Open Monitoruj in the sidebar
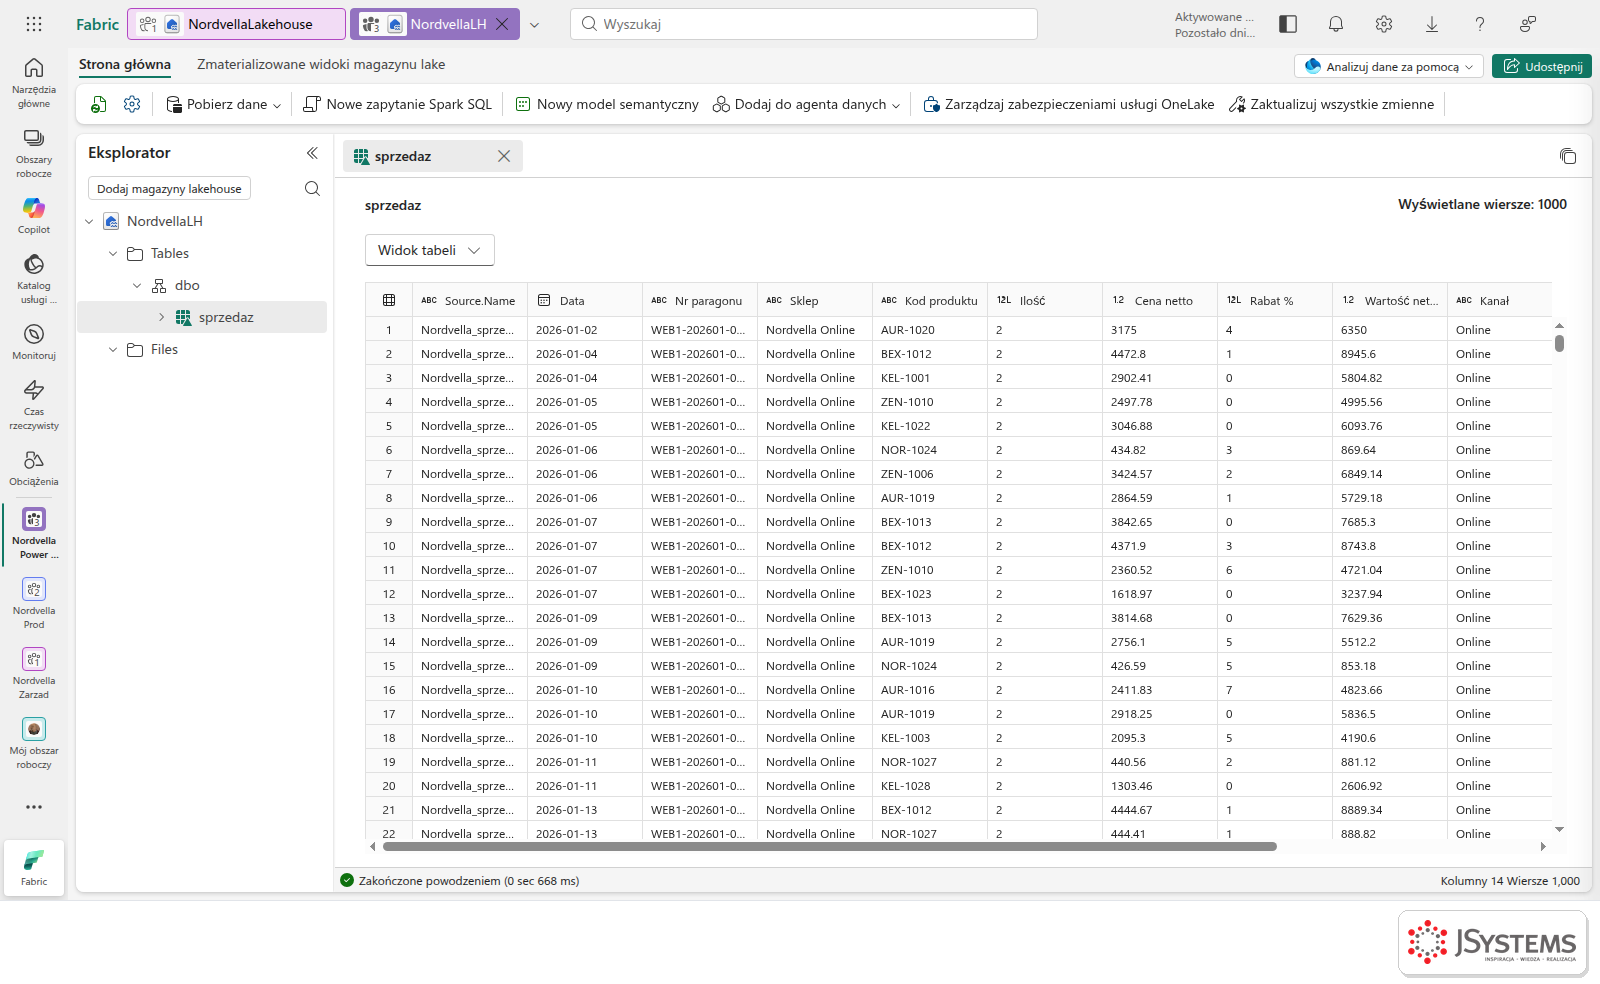1600x984 pixels. [34, 341]
